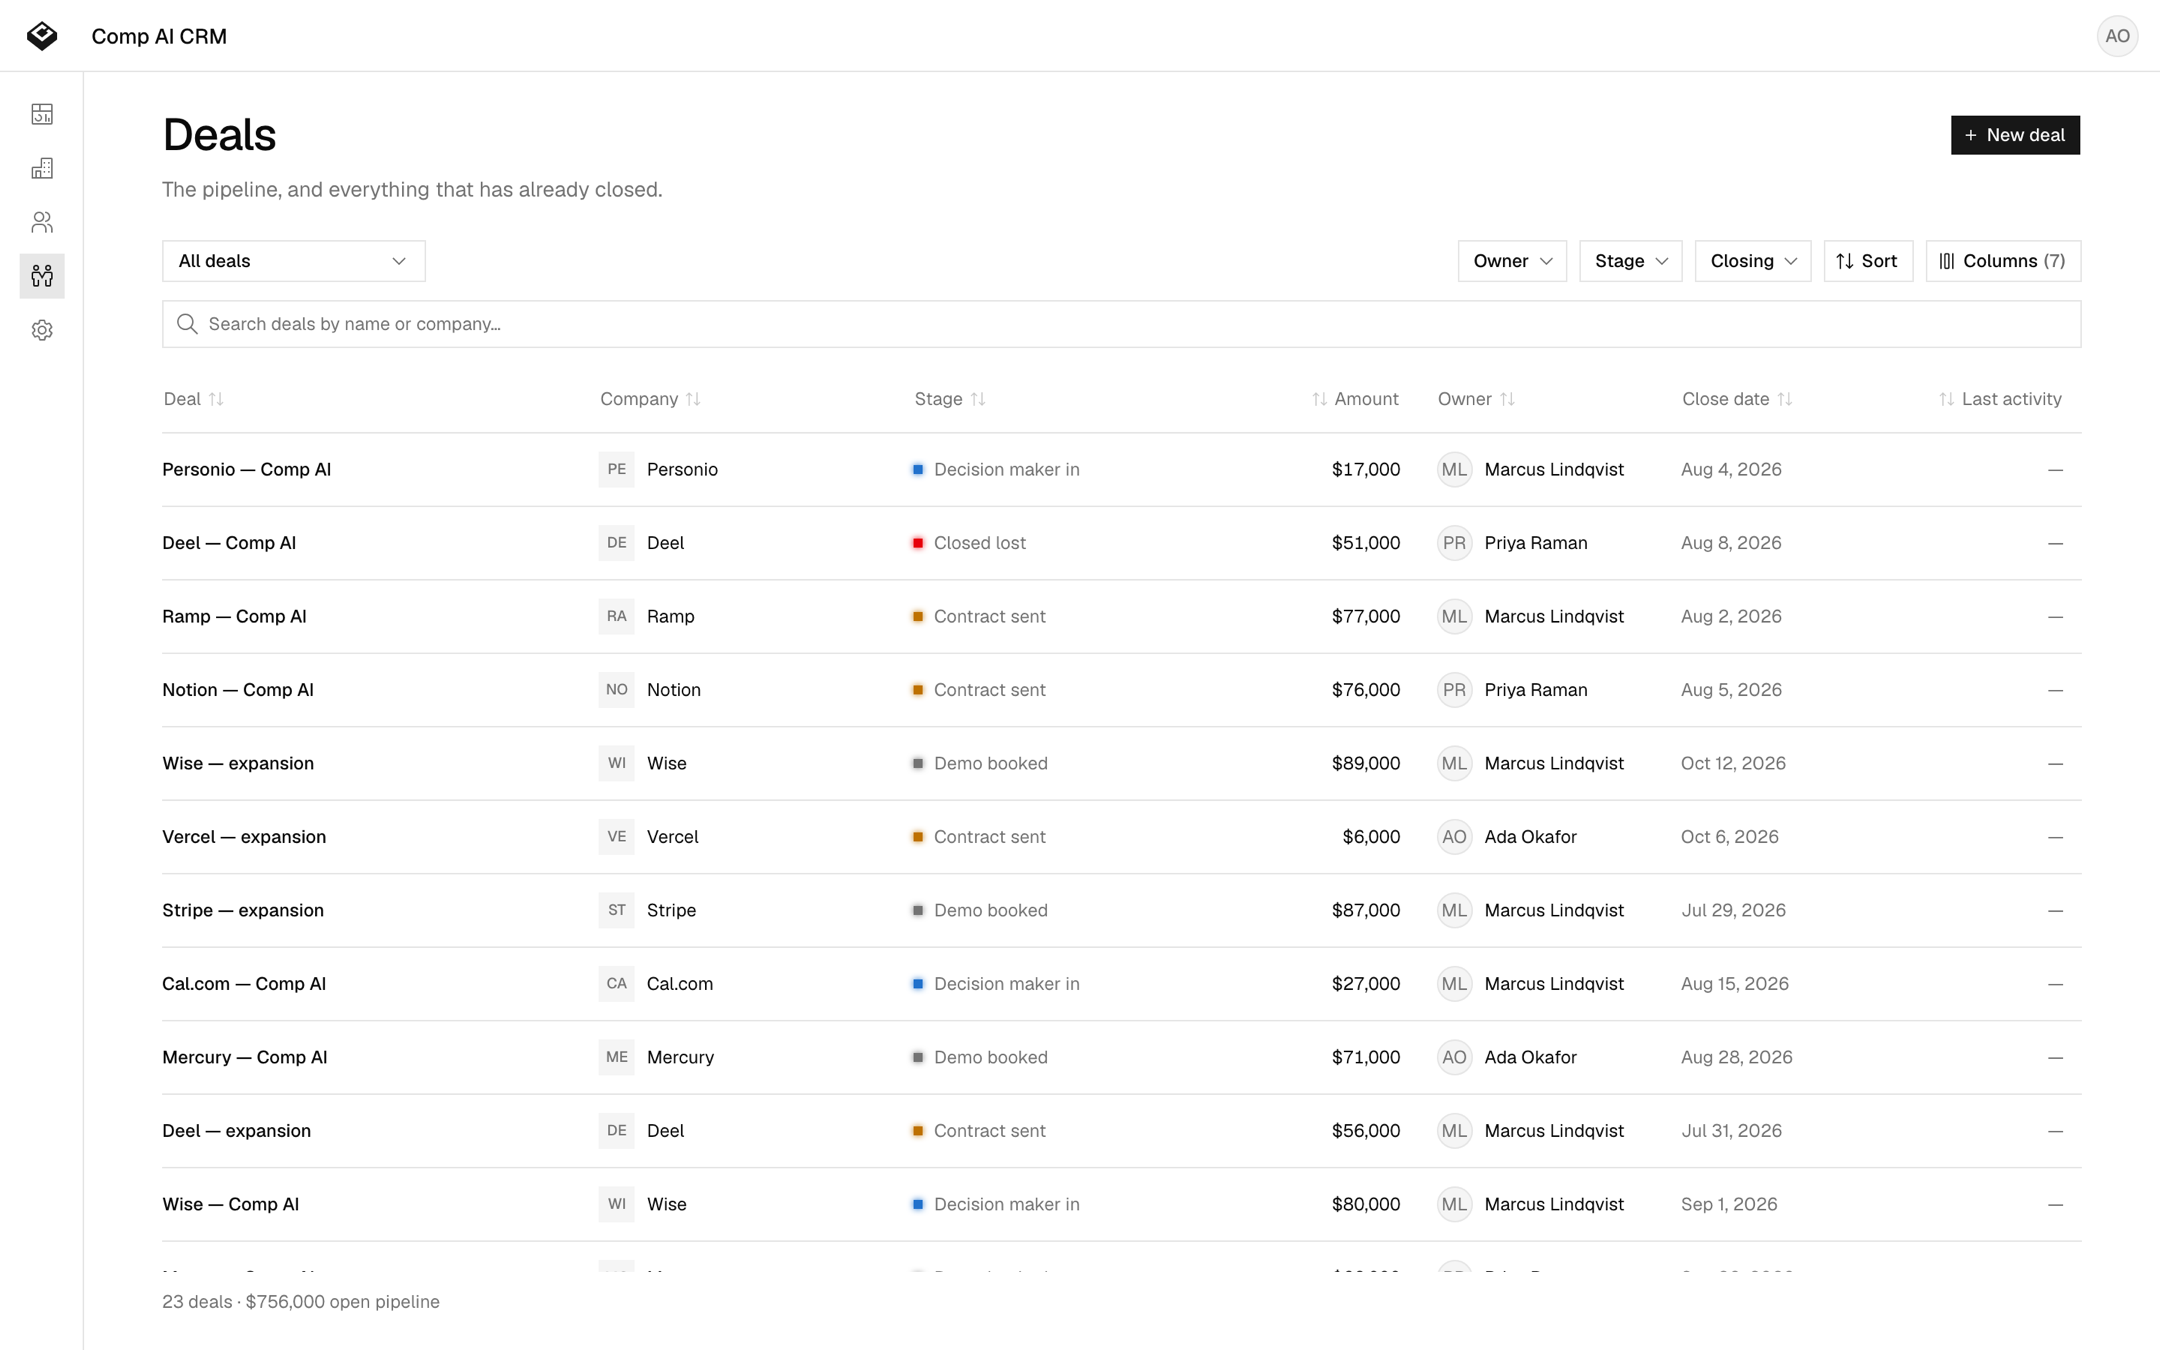
Task: Click Cal.com company name cell
Action: (680, 984)
